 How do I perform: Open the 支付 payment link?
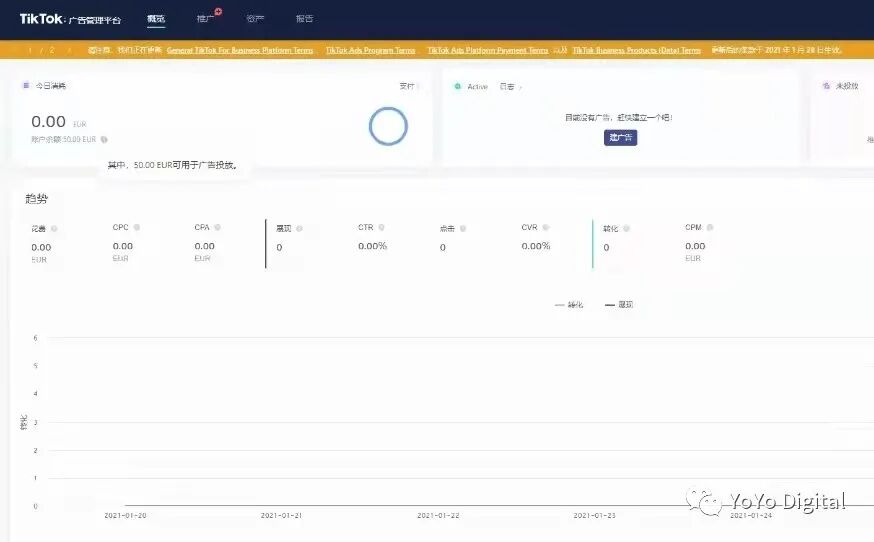407,86
